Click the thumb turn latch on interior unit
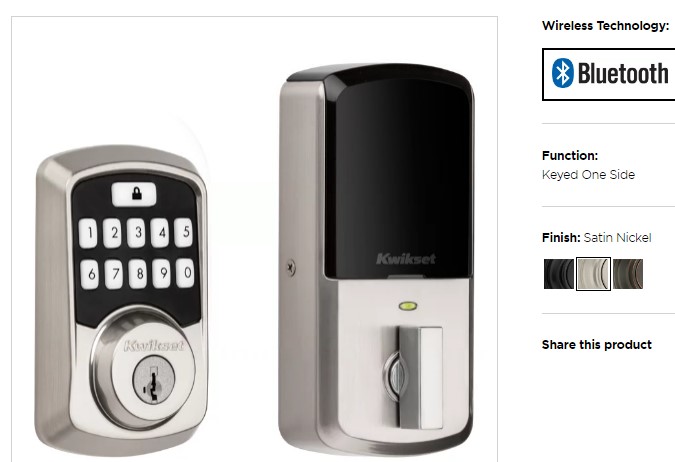This screenshot has width=675, height=462. coord(414,377)
